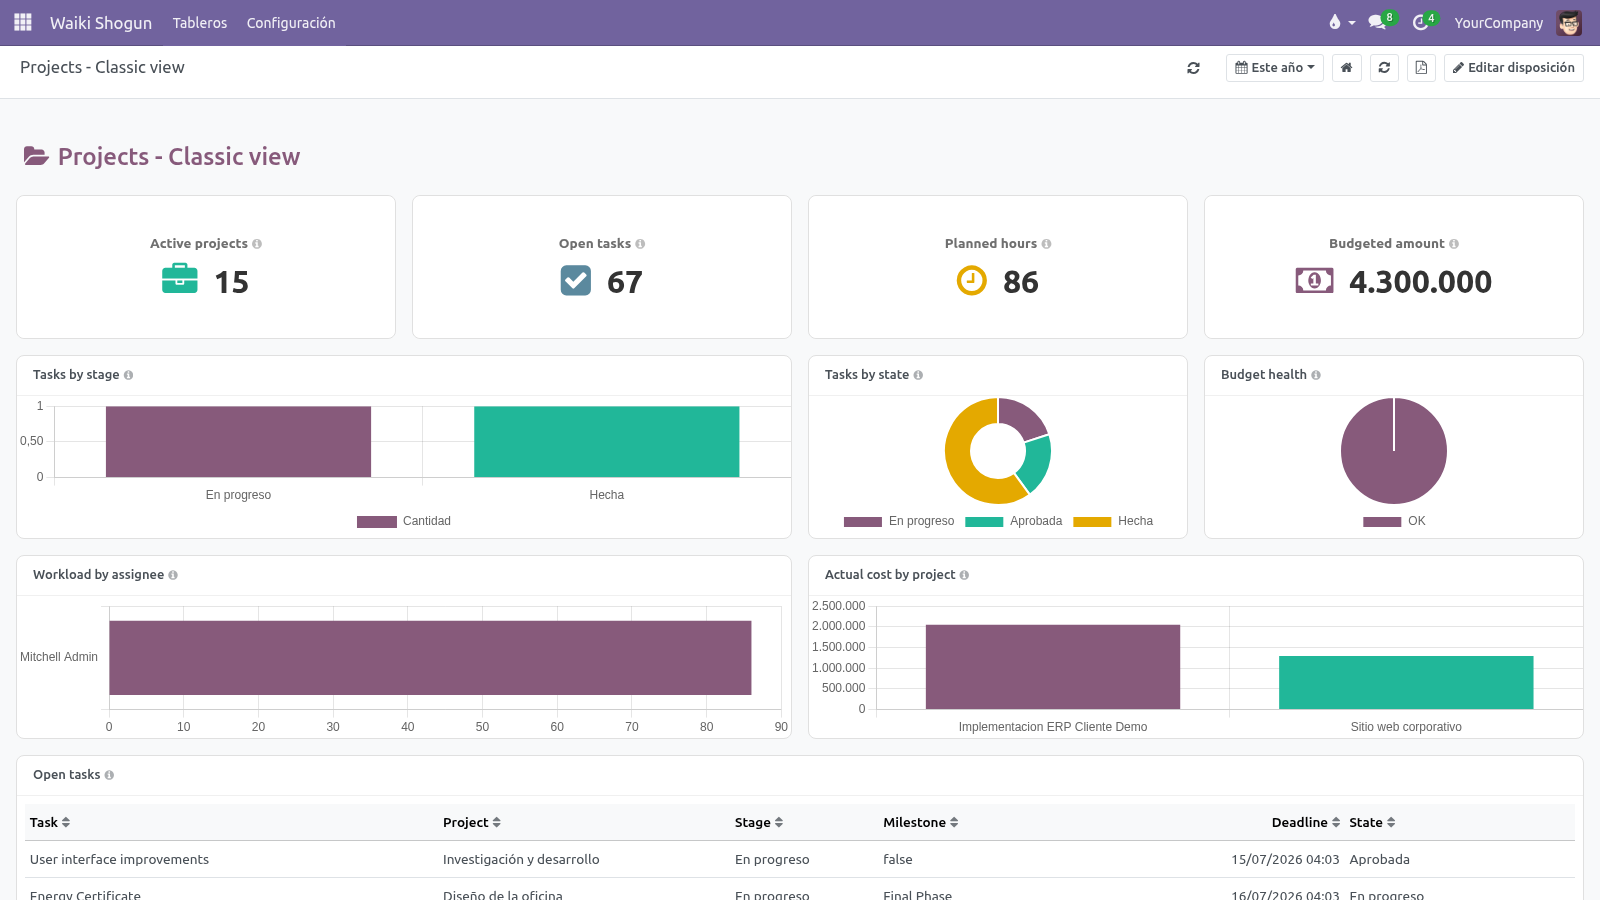1600x900 pixels.
Task: Click User interface improvements task row
Action: tap(800, 859)
